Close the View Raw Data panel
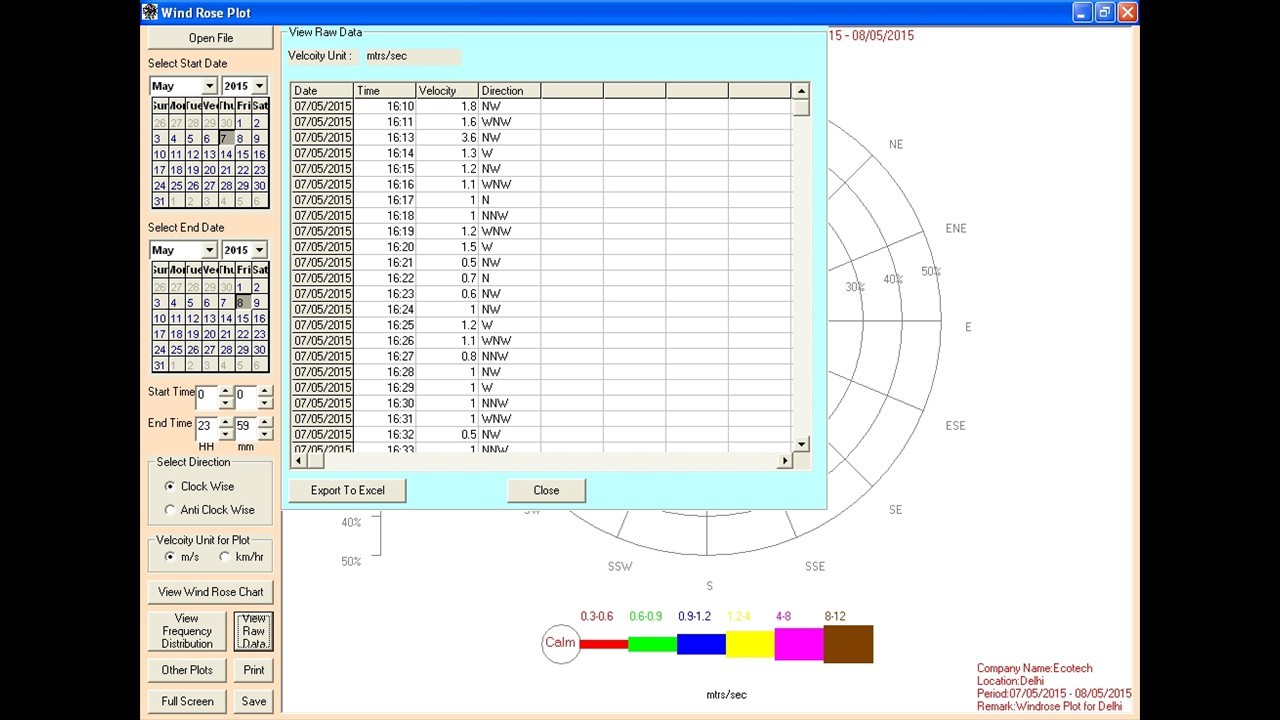The width and height of the screenshot is (1280, 720). (x=546, y=490)
